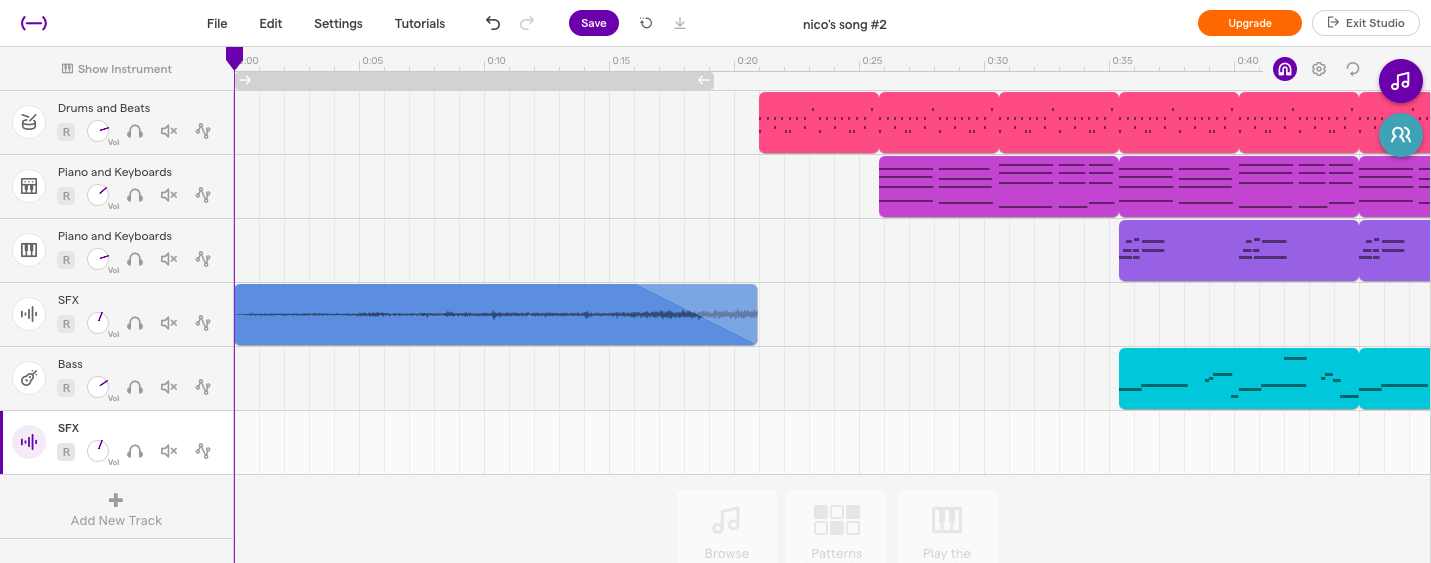The height and width of the screenshot is (563, 1431).
Task: Adjust the Drums and Beats volume knob
Action: coord(98,131)
